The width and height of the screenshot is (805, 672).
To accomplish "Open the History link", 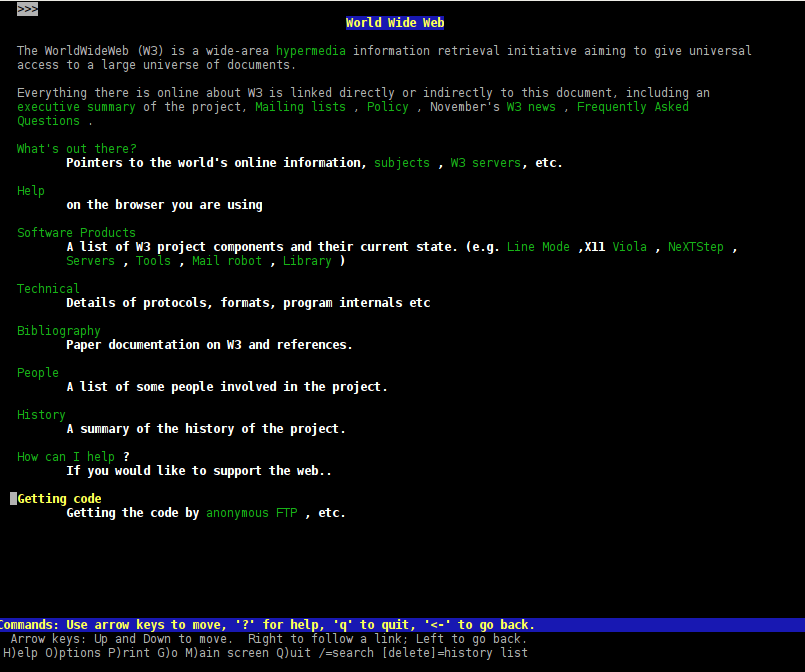I will [x=41, y=415].
